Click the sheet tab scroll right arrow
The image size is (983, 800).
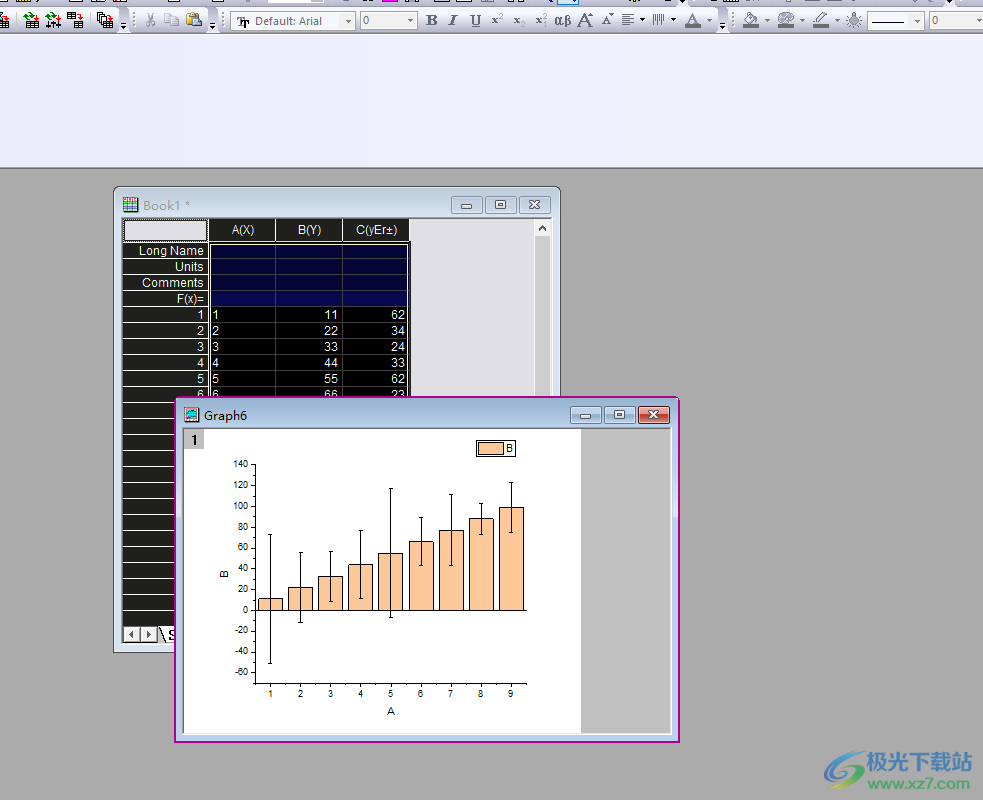tap(149, 634)
